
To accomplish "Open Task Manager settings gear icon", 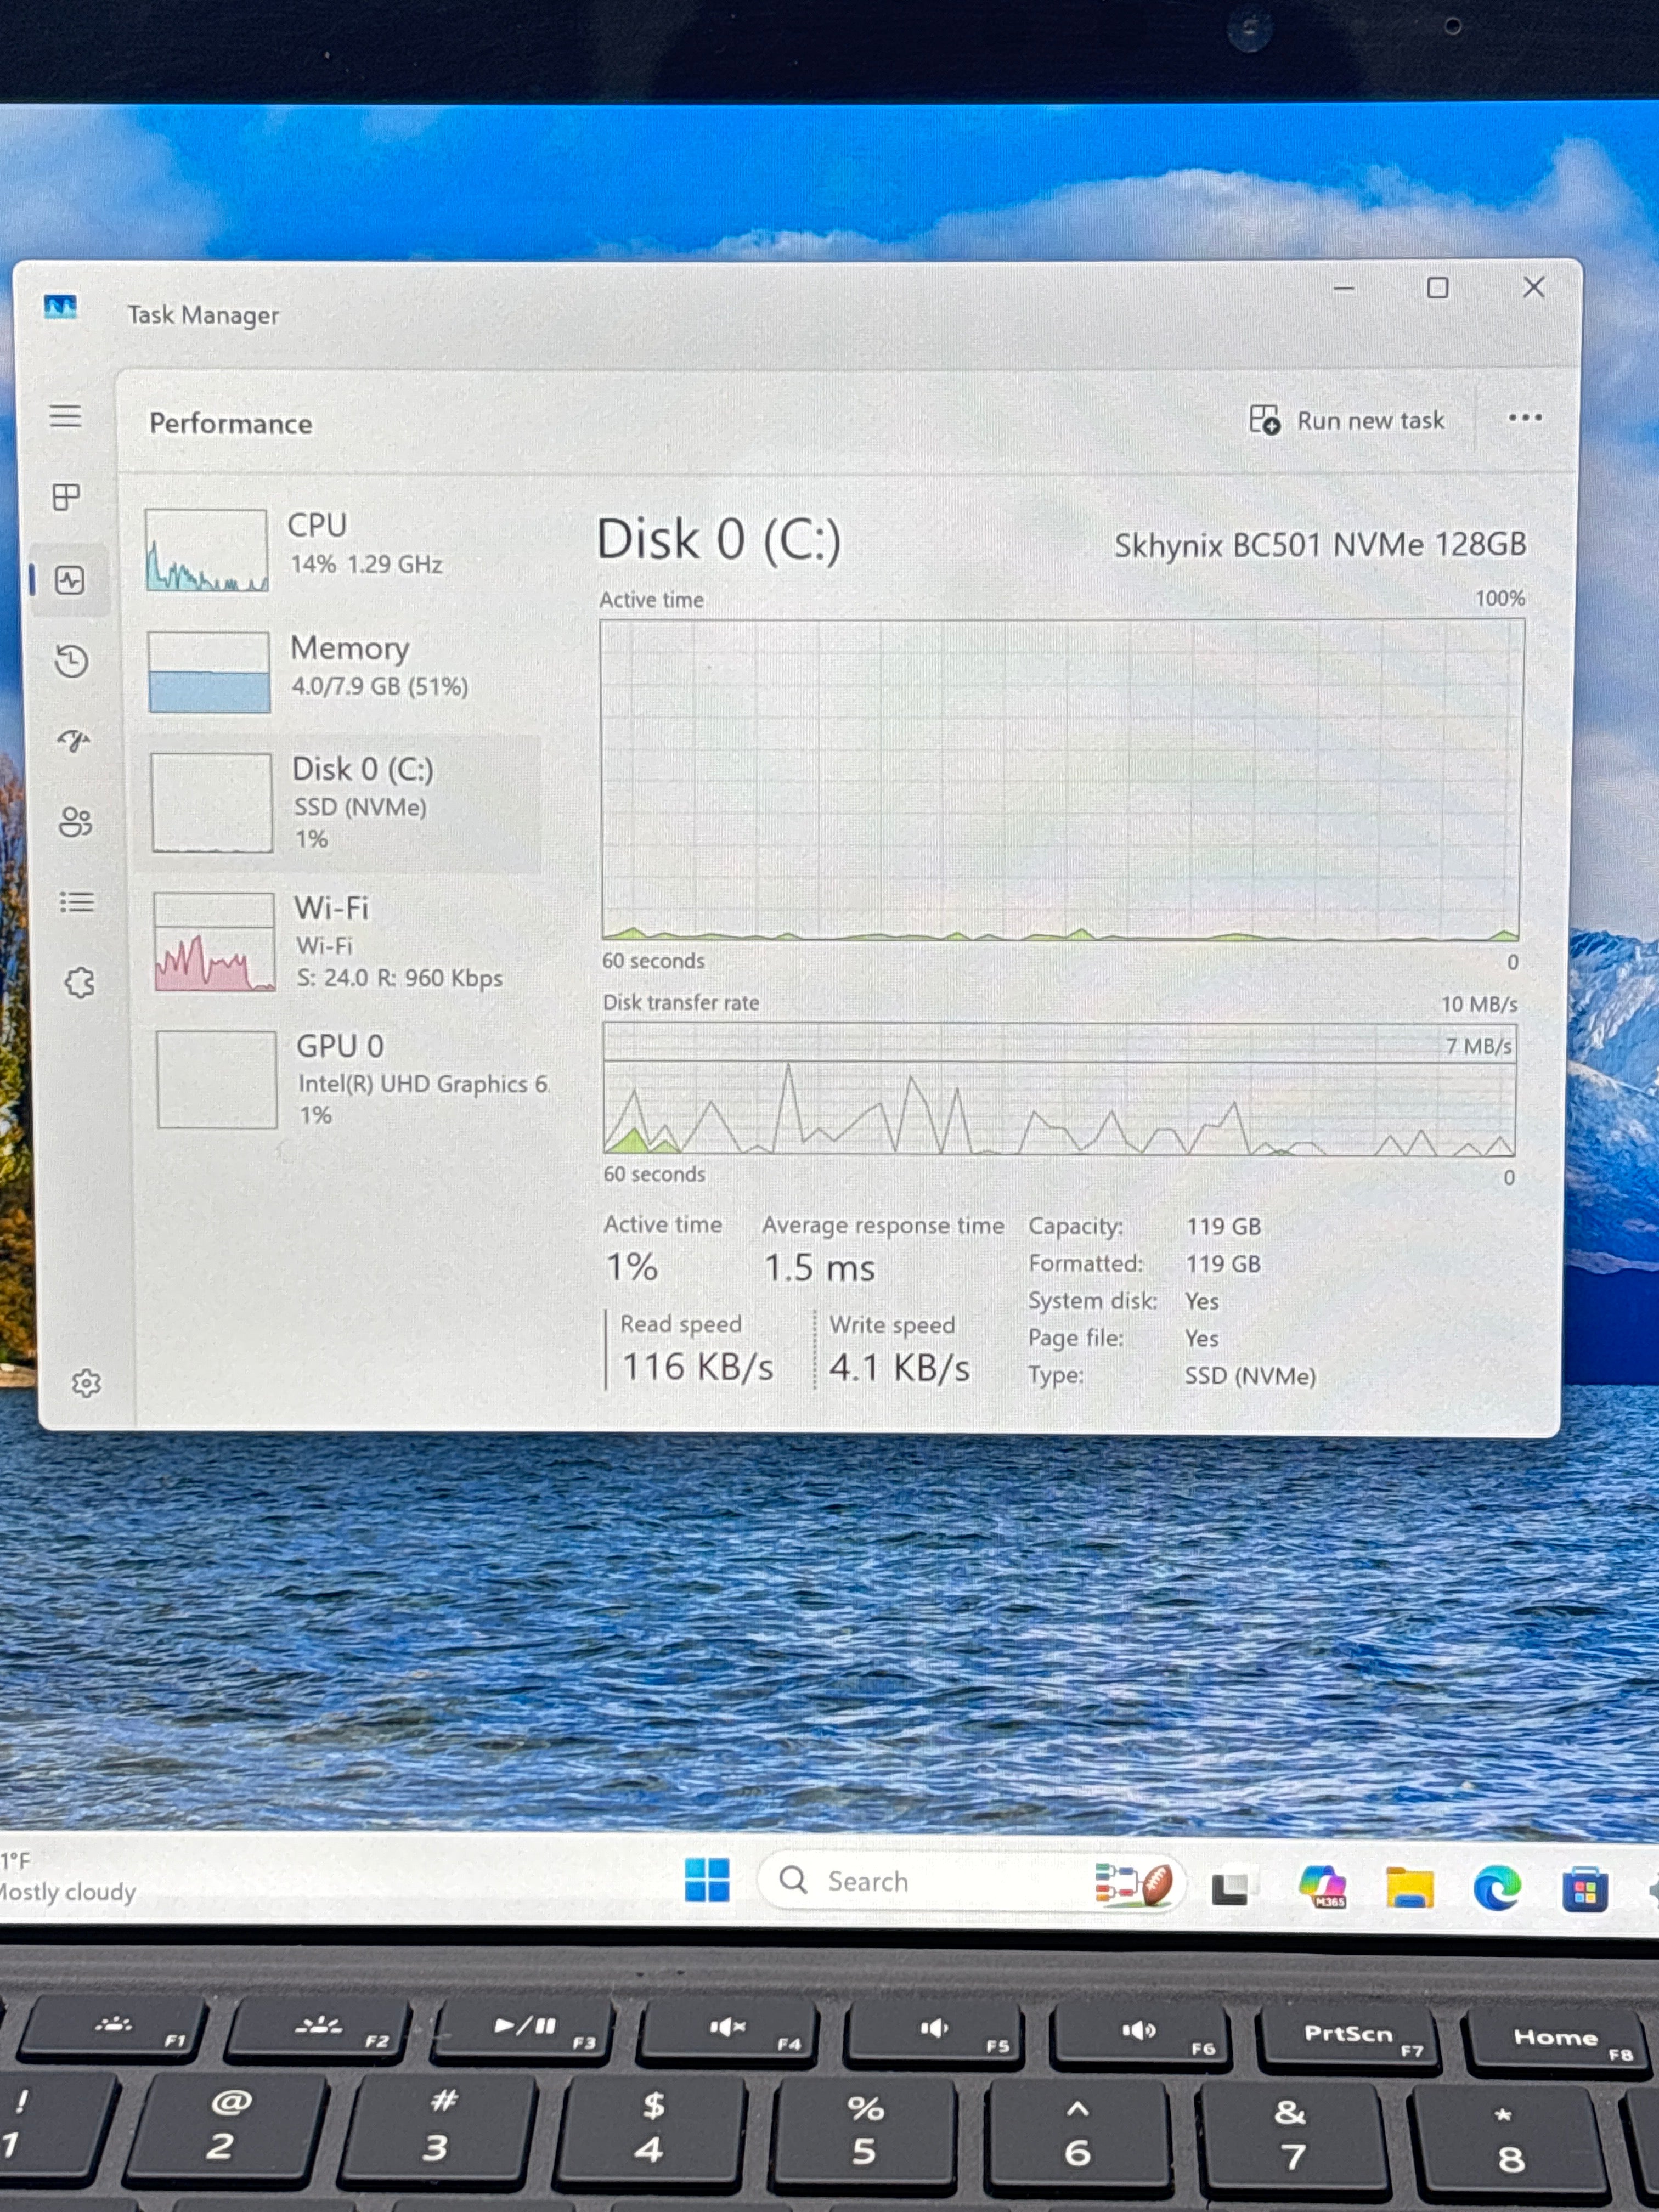I will [x=86, y=1383].
